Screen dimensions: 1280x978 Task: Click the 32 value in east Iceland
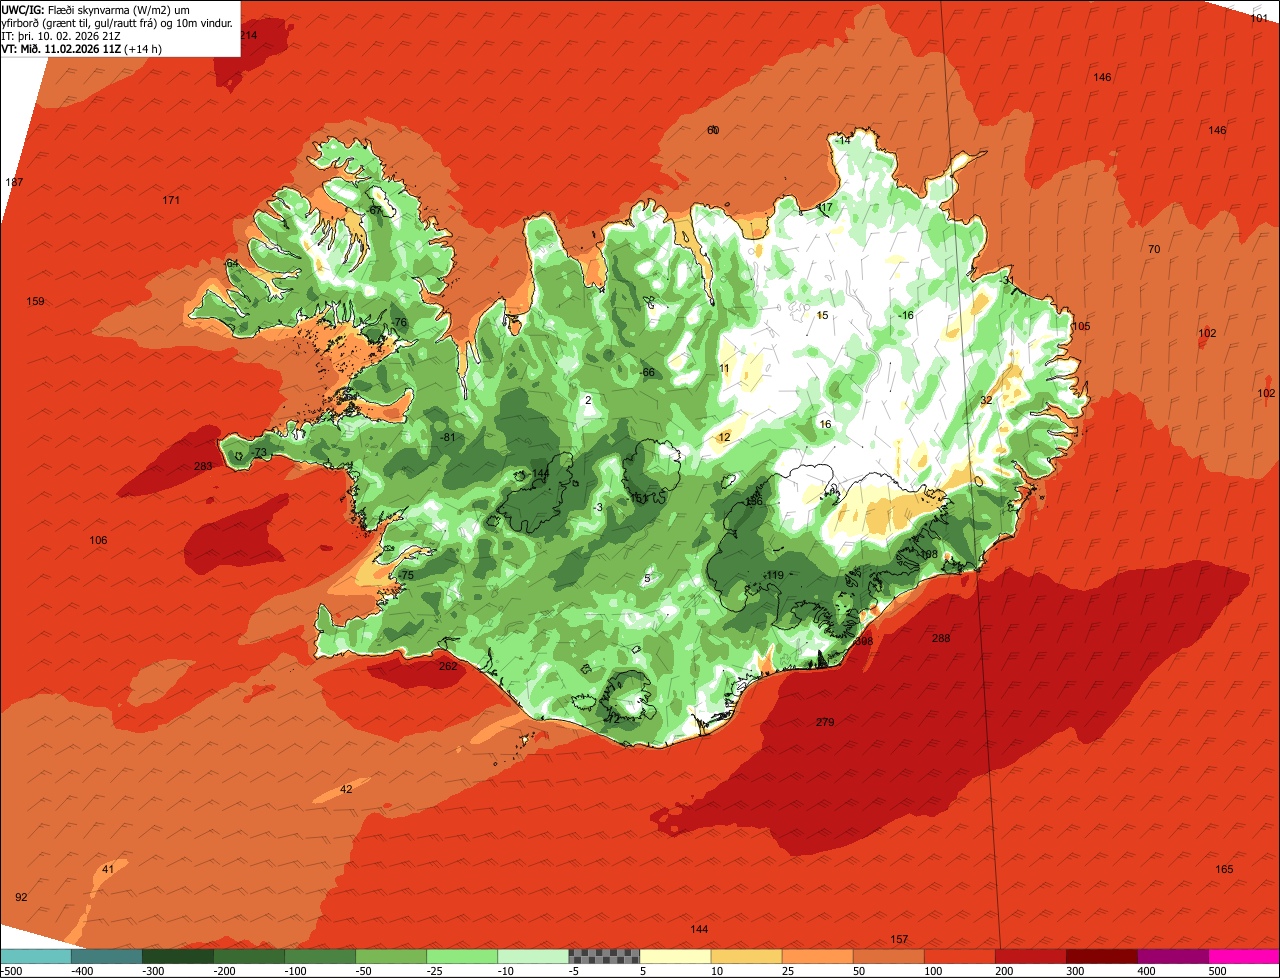(986, 400)
